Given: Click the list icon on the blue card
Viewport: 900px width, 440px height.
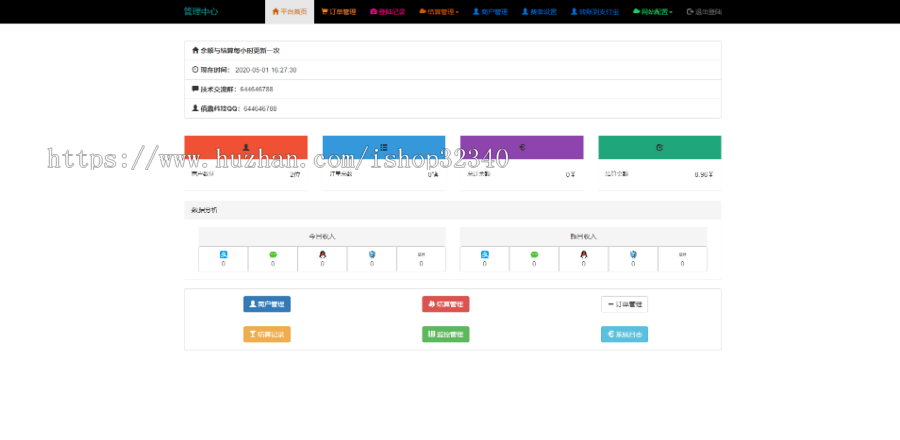Looking at the screenshot, I should point(384,147).
